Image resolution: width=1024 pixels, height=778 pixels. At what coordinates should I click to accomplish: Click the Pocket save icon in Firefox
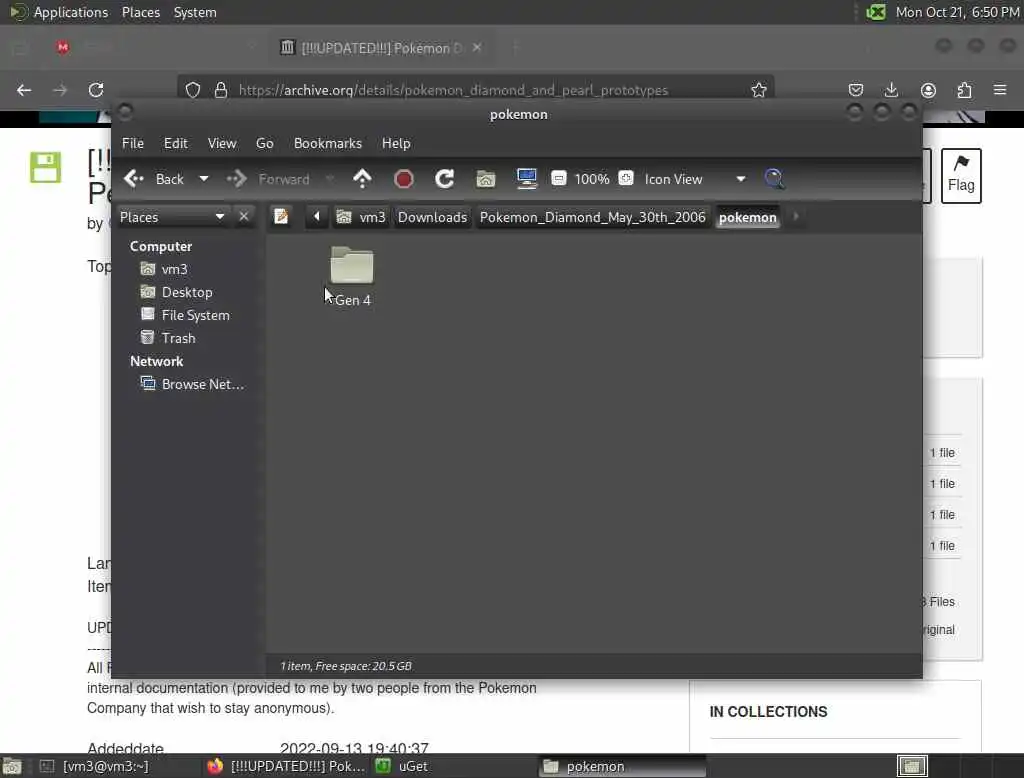pos(856,89)
